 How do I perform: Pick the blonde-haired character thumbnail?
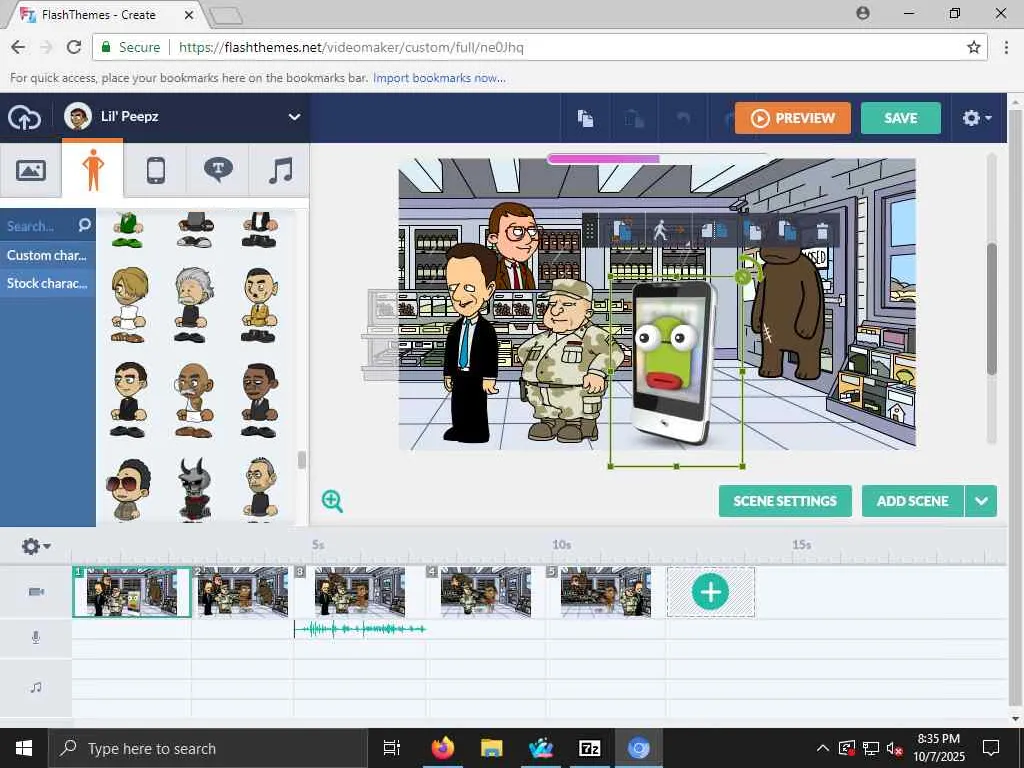pos(129,304)
